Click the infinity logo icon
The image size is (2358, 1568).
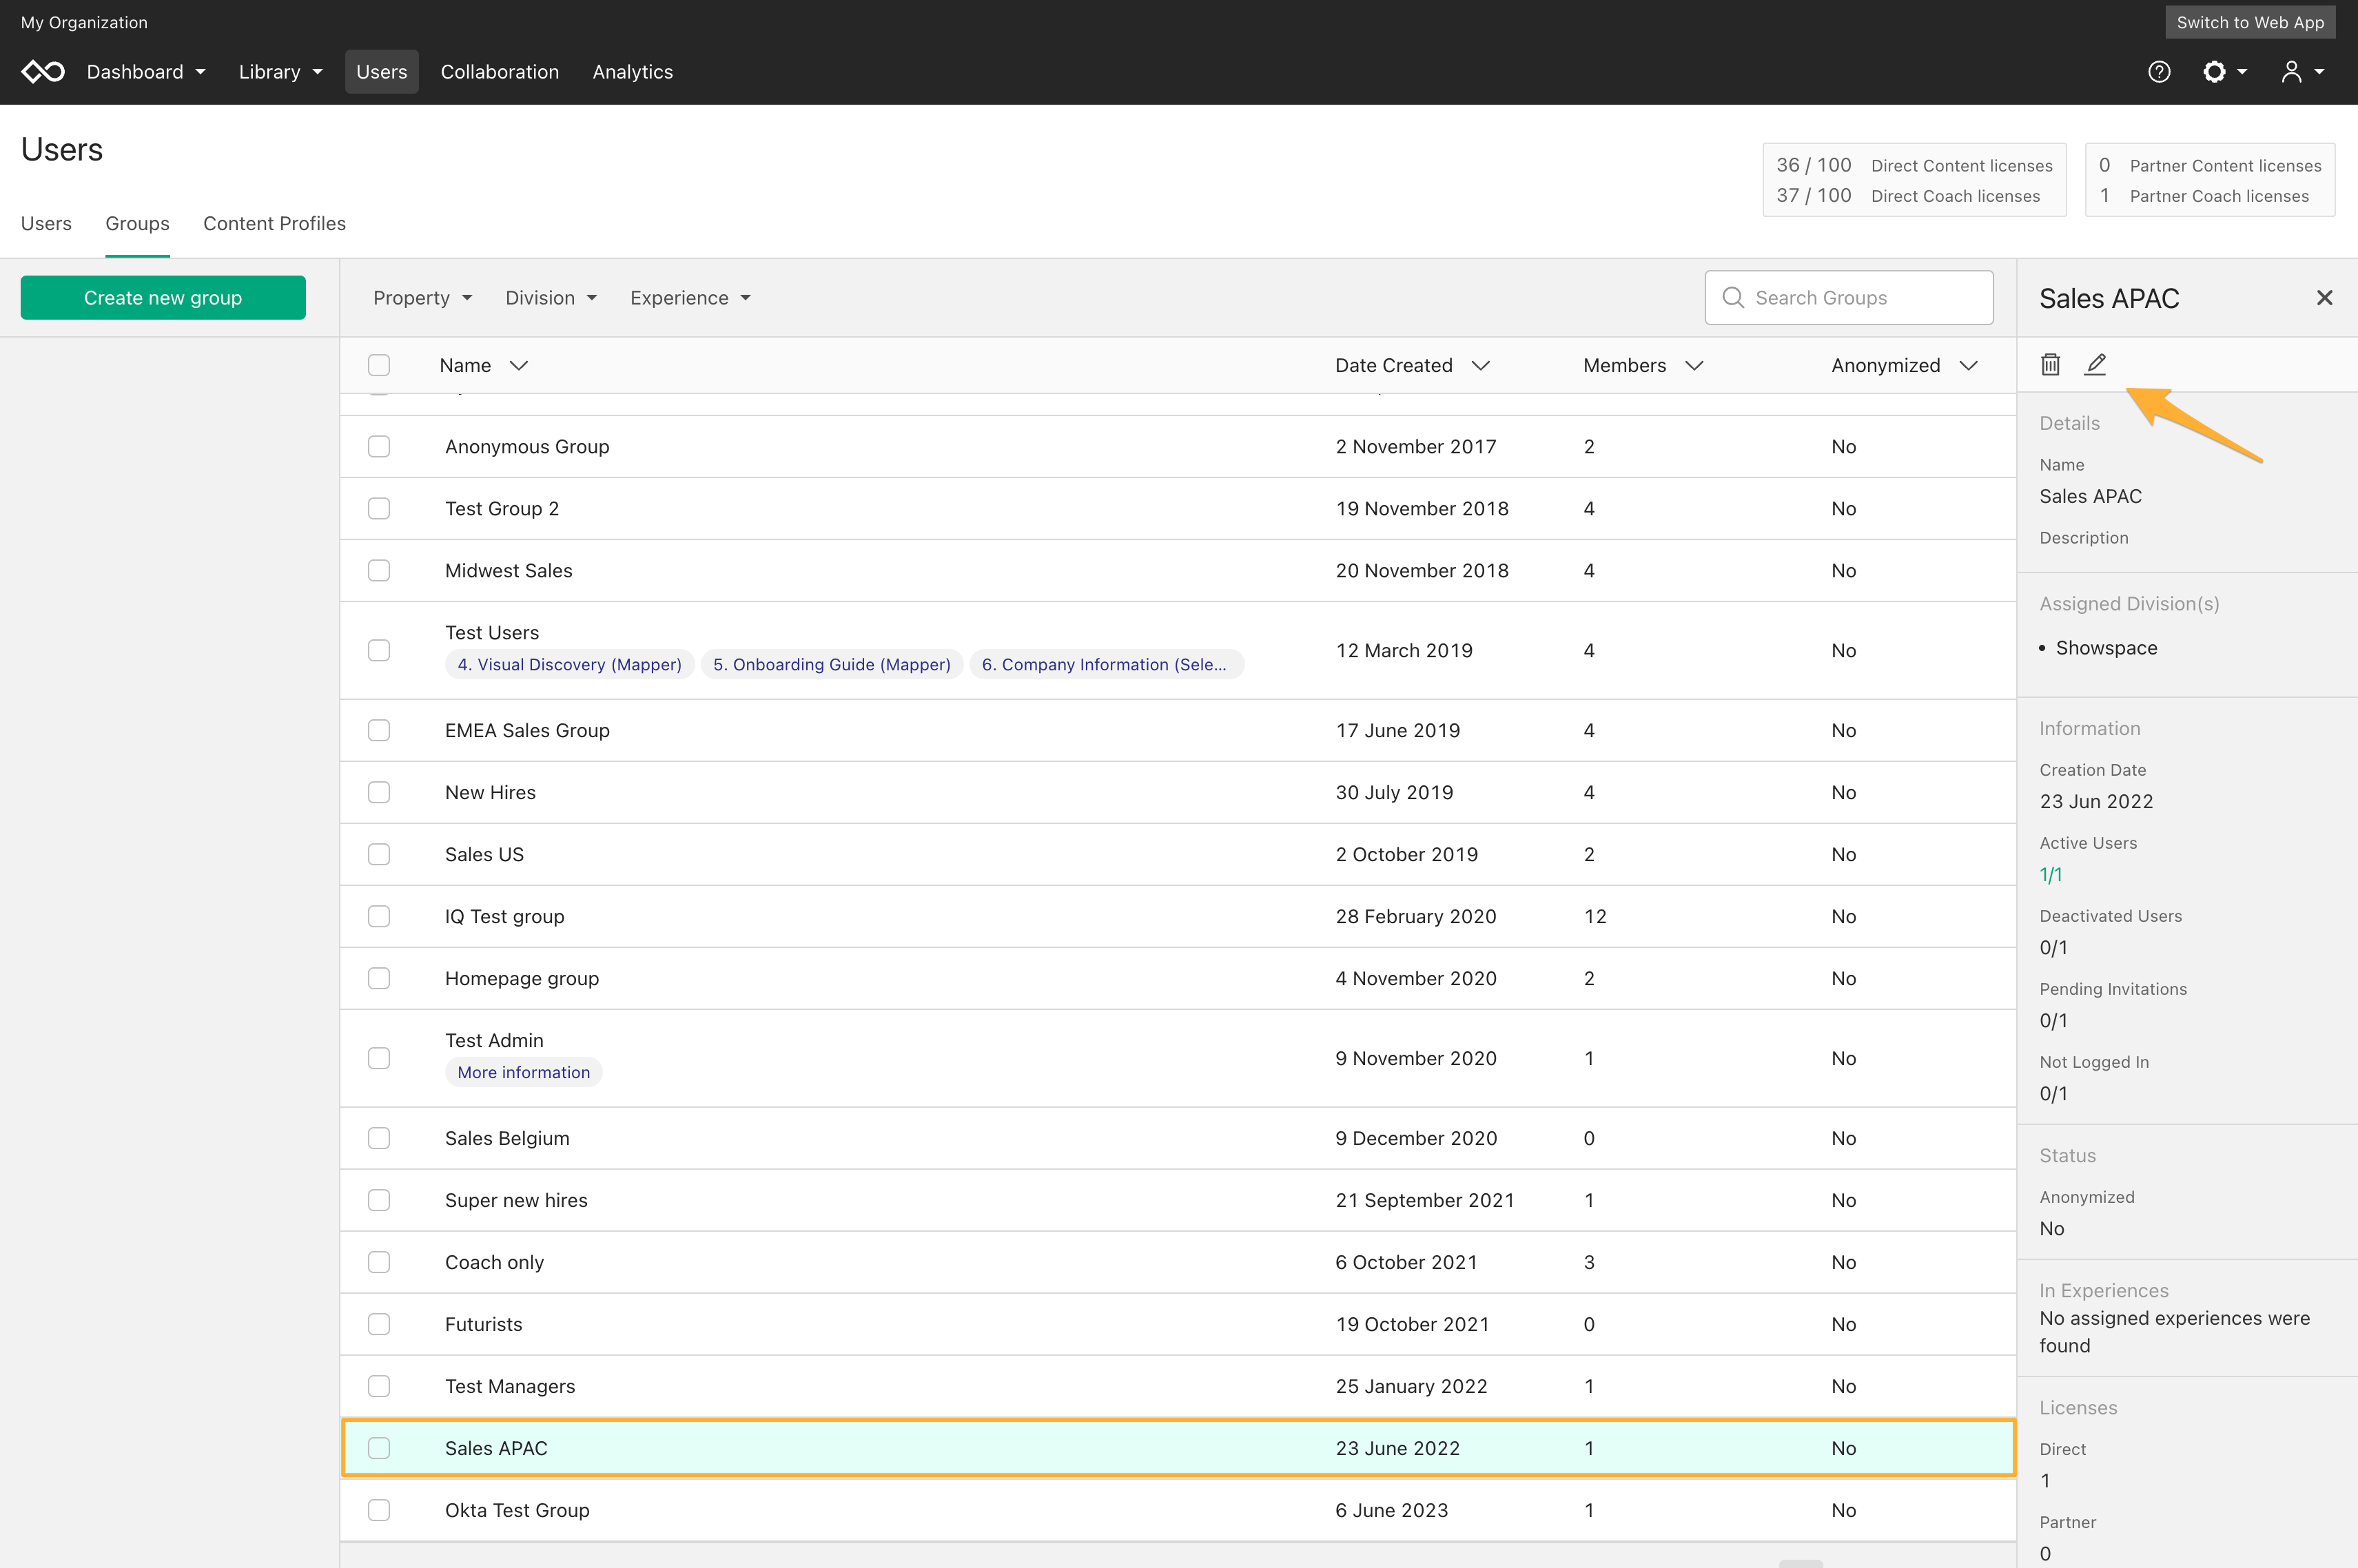click(x=43, y=72)
